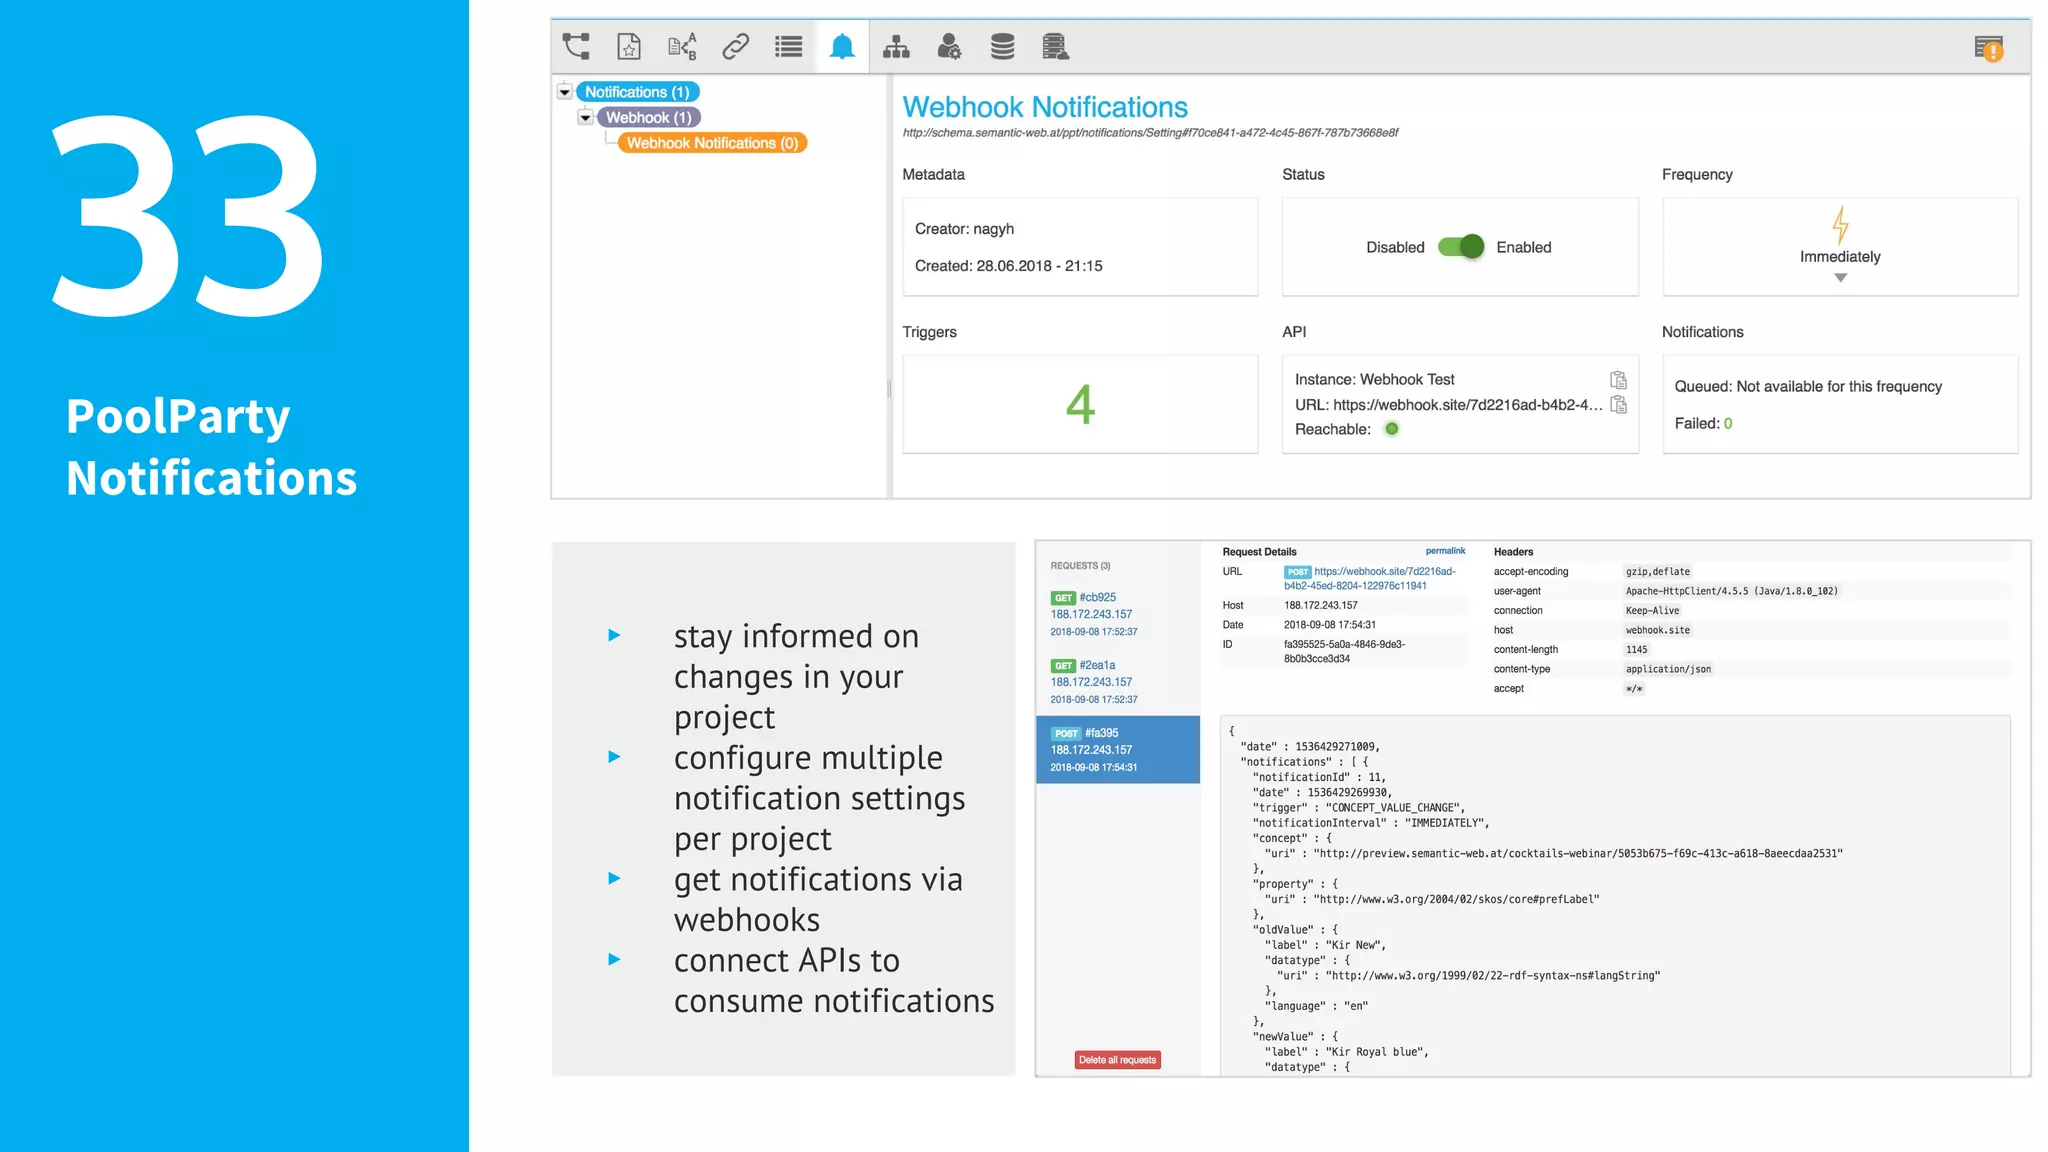
Task: Click the lightning bolt frequency icon
Action: [1840, 225]
